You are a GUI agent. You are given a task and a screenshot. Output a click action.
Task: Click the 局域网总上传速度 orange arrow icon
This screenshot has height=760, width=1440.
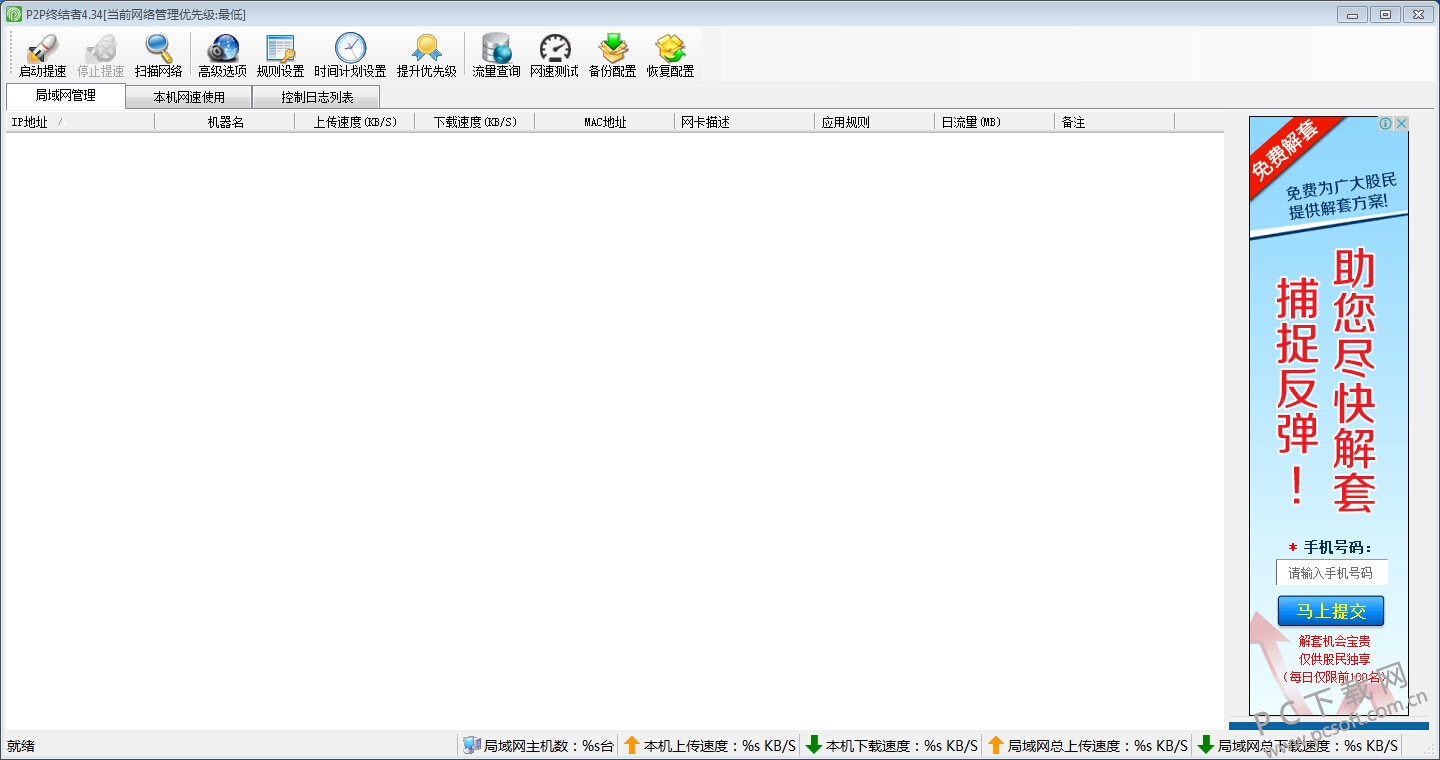tap(995, 745)
